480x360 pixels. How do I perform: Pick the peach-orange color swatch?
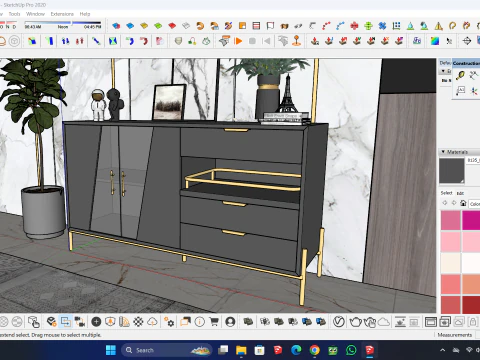click(x=471, y=284)
